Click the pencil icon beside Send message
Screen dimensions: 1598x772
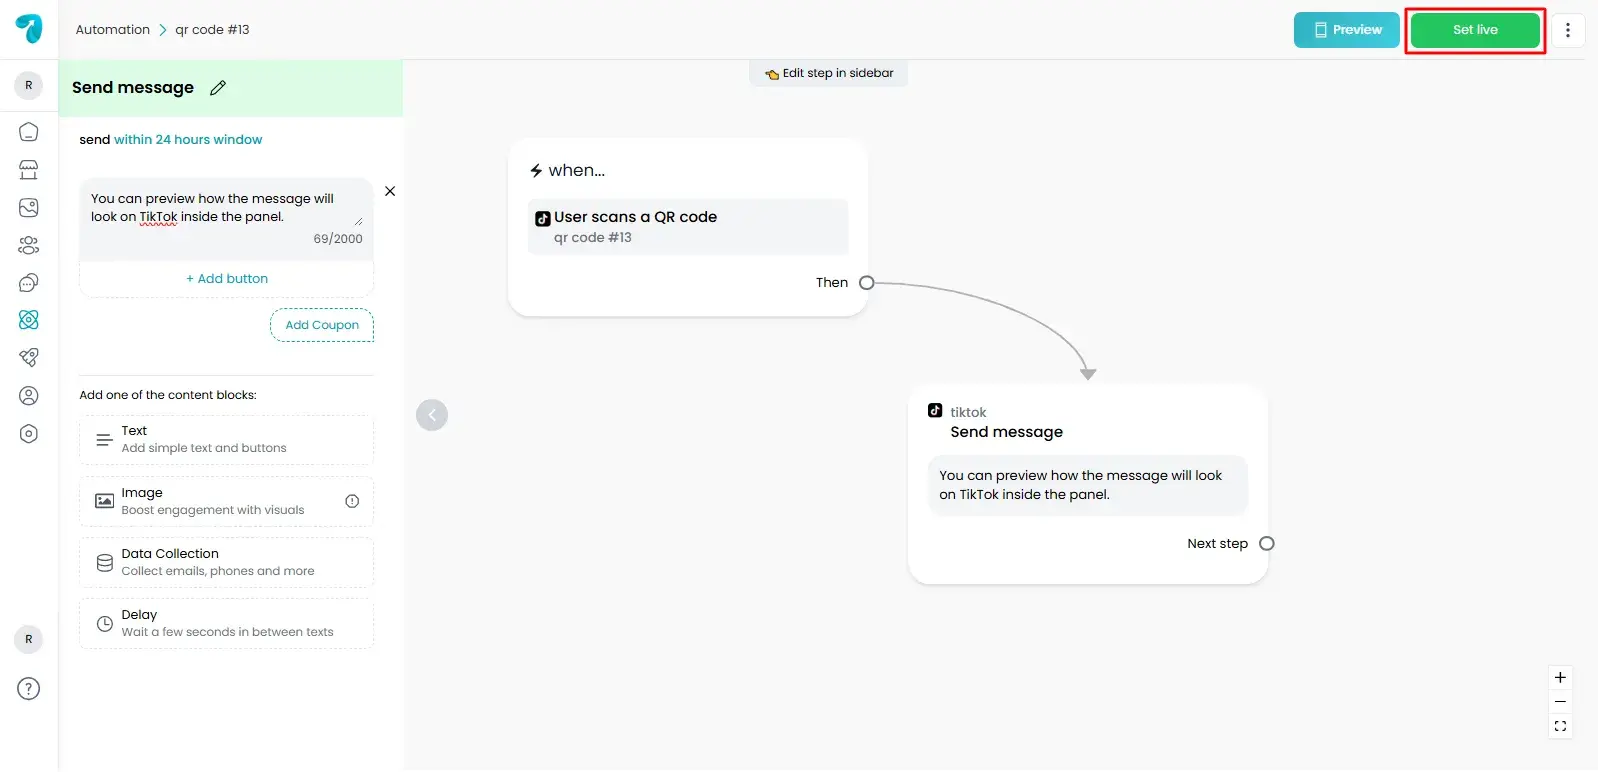218,88
